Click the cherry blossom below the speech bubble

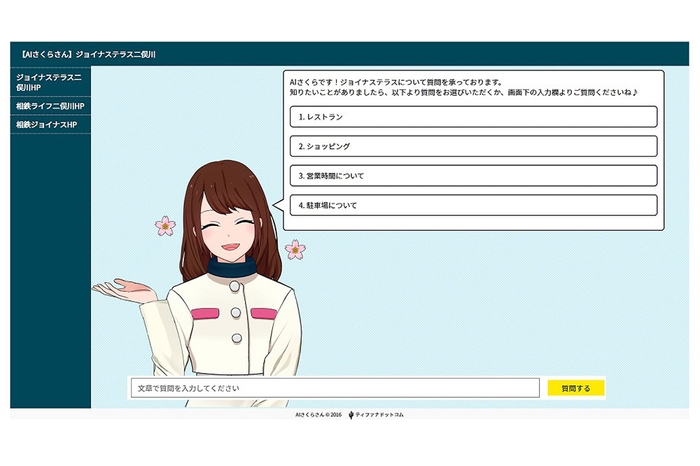pyautogui.click(x=294, y=249)
